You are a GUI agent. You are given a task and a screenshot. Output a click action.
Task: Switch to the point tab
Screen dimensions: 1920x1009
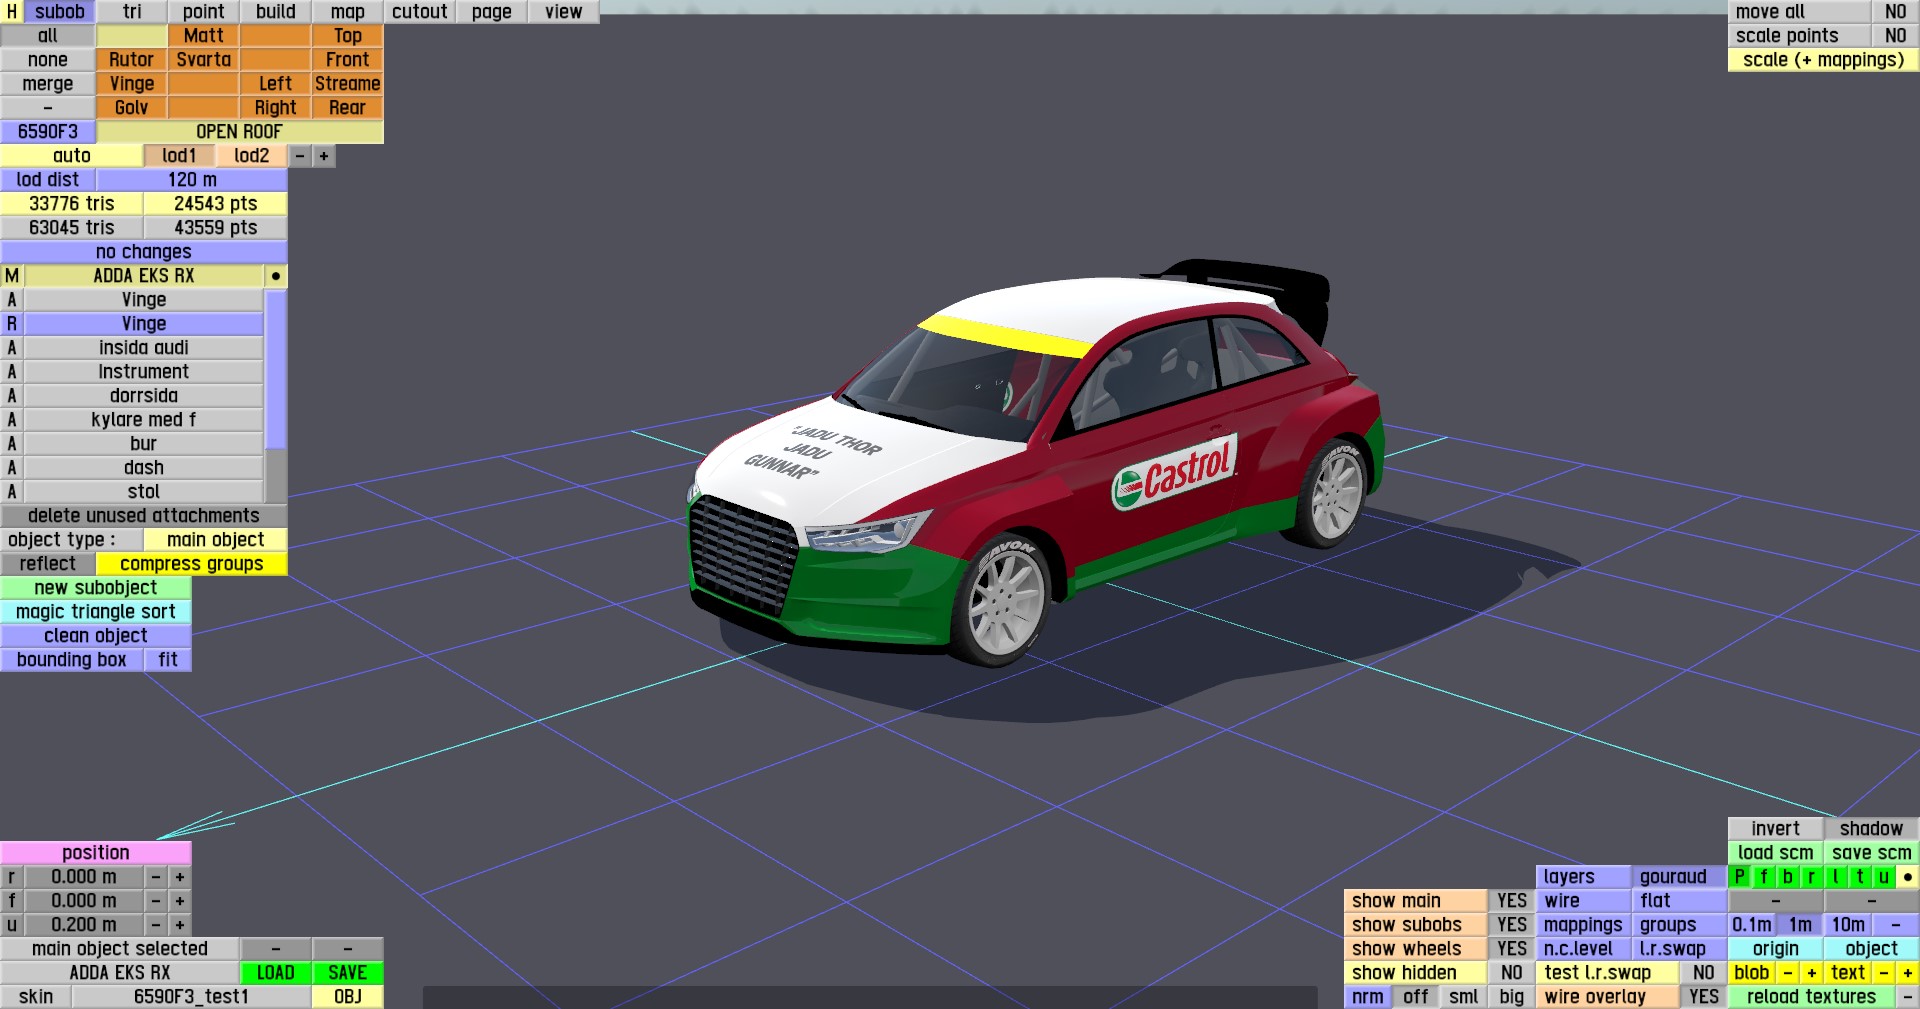point(204,12)
